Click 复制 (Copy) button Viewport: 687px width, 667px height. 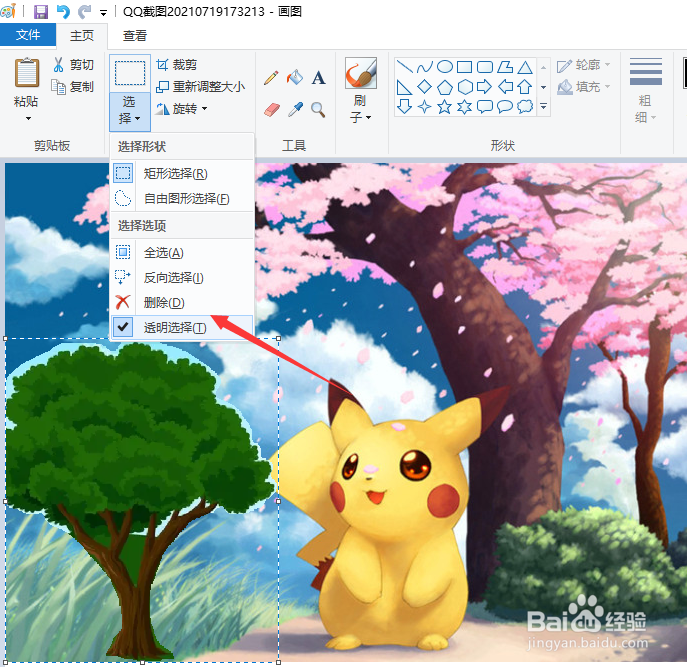pos(73,86)
